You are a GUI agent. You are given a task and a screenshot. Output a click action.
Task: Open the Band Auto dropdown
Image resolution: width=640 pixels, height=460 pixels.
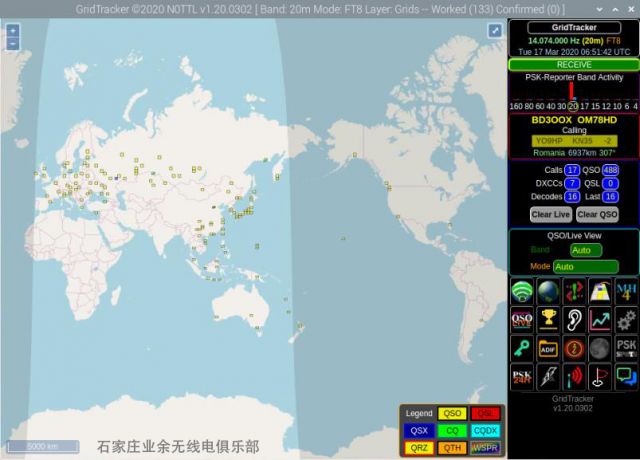click(586, 250)
